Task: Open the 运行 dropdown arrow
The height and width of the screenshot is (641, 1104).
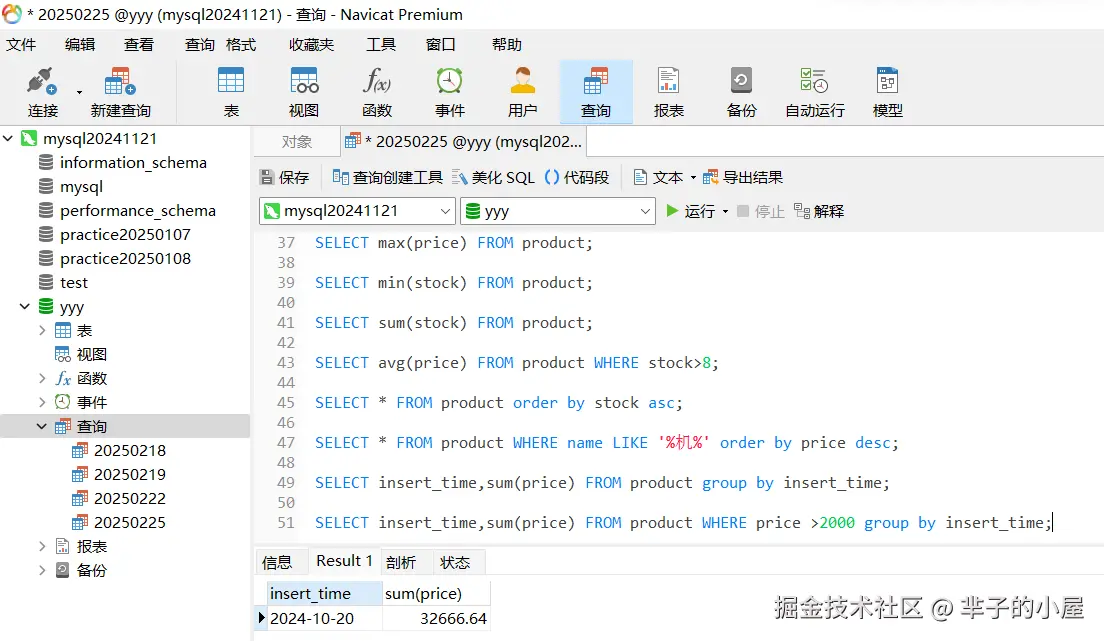Action: [x=725, y=211]
